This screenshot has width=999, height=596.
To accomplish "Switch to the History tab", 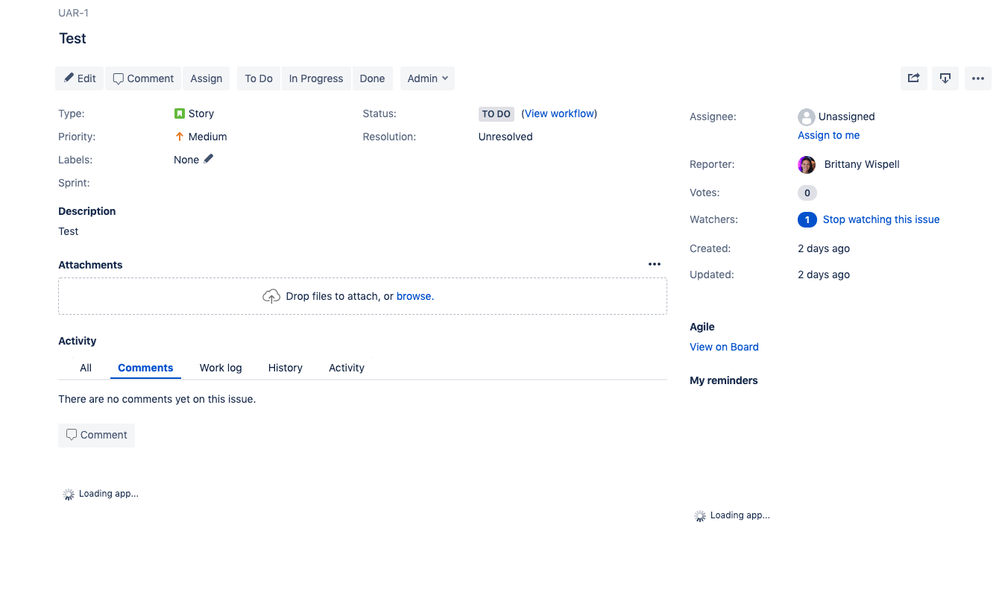I will coord(285,368).
